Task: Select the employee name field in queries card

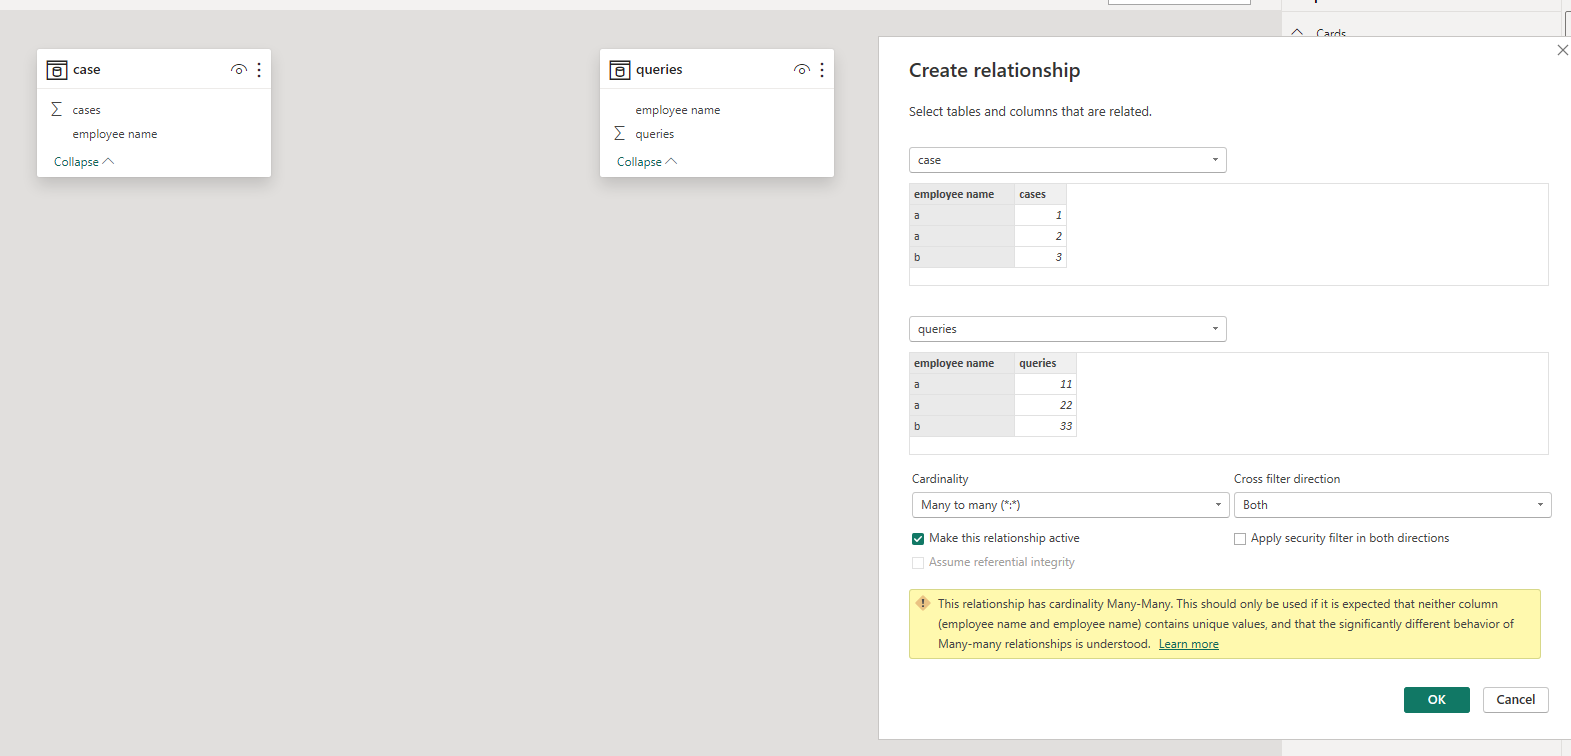Action: [x=678, y=110]
